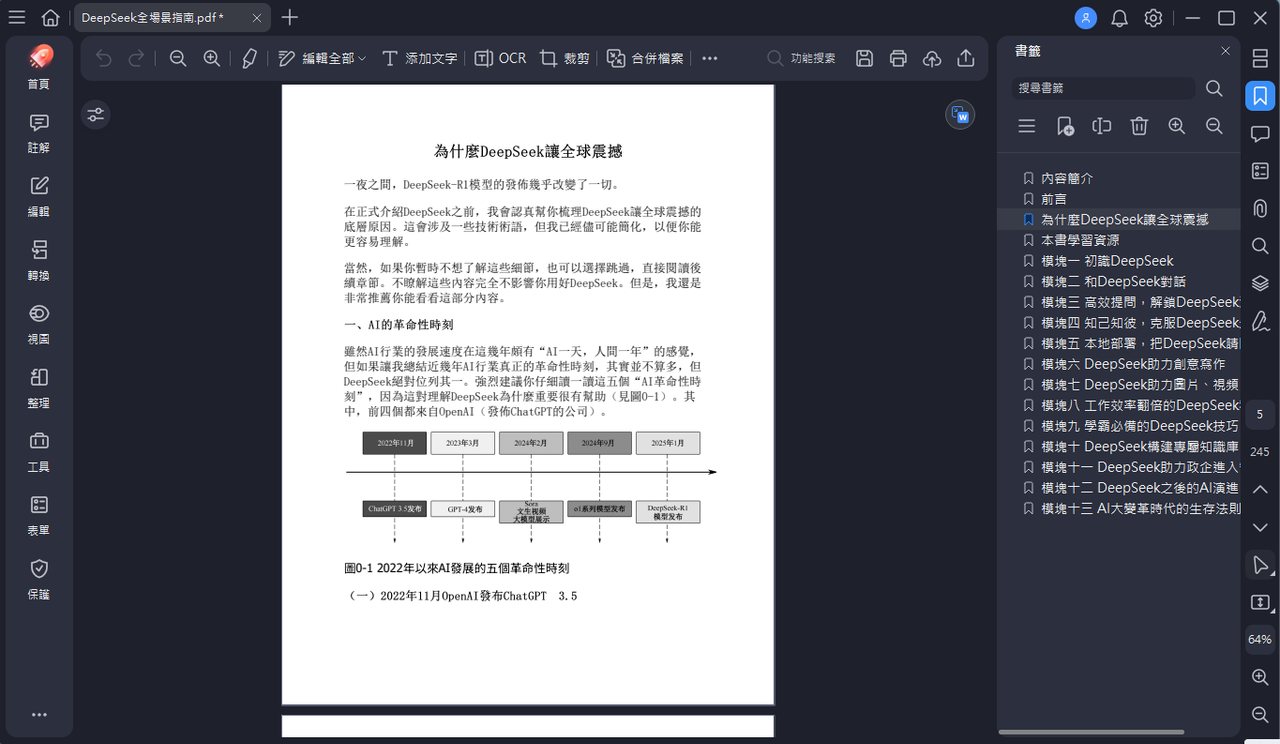Open the attachments paperclip panel
The width and height of the screenshot is (1280, 744).
(1260, 208)
